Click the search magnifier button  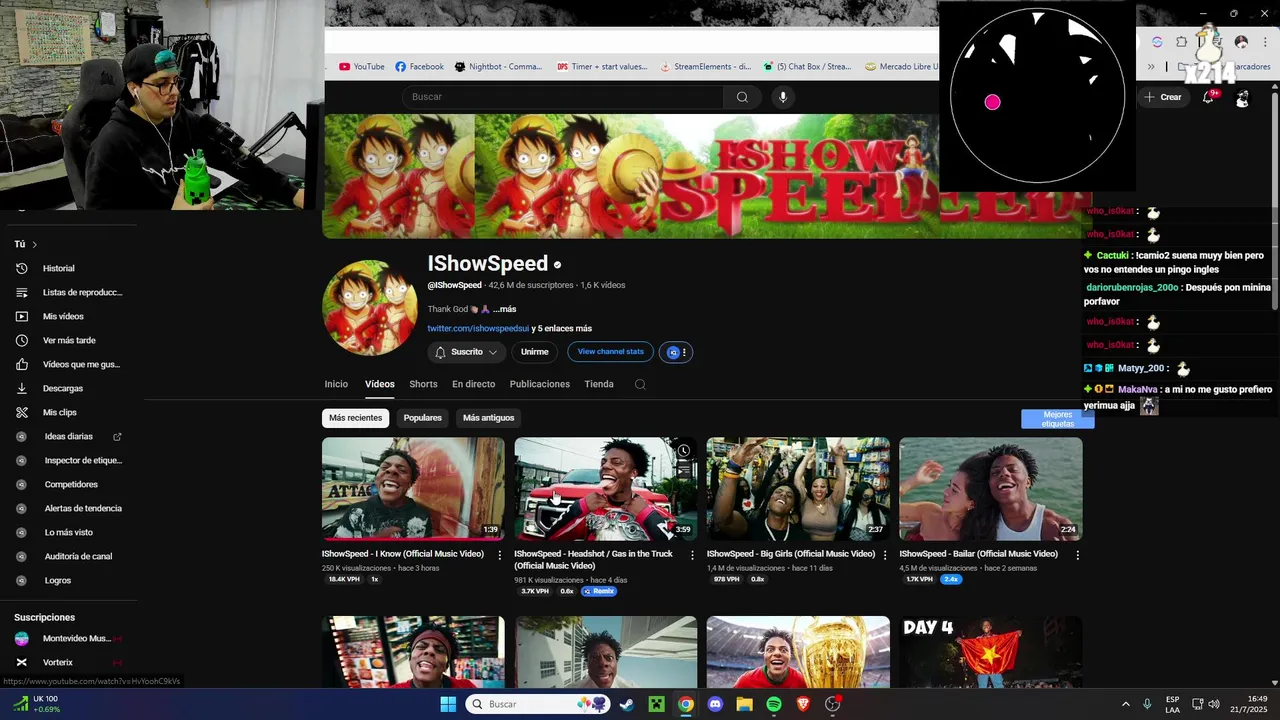click(742, 97)
